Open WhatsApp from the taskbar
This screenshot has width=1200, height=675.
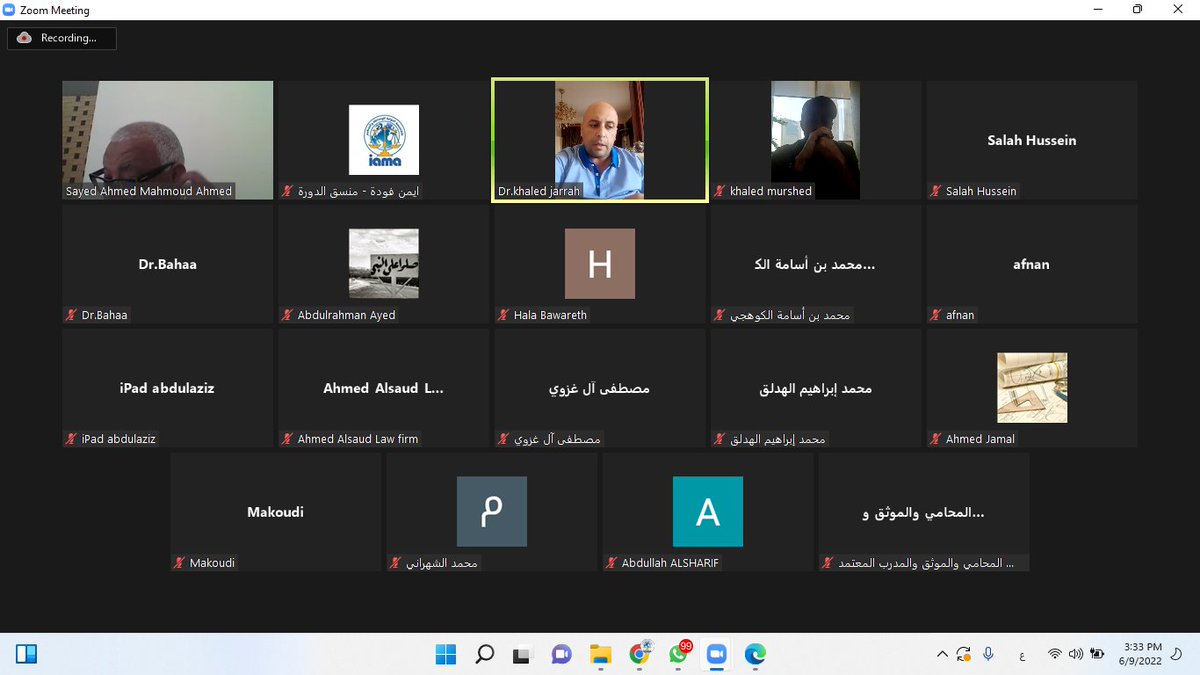678,654
